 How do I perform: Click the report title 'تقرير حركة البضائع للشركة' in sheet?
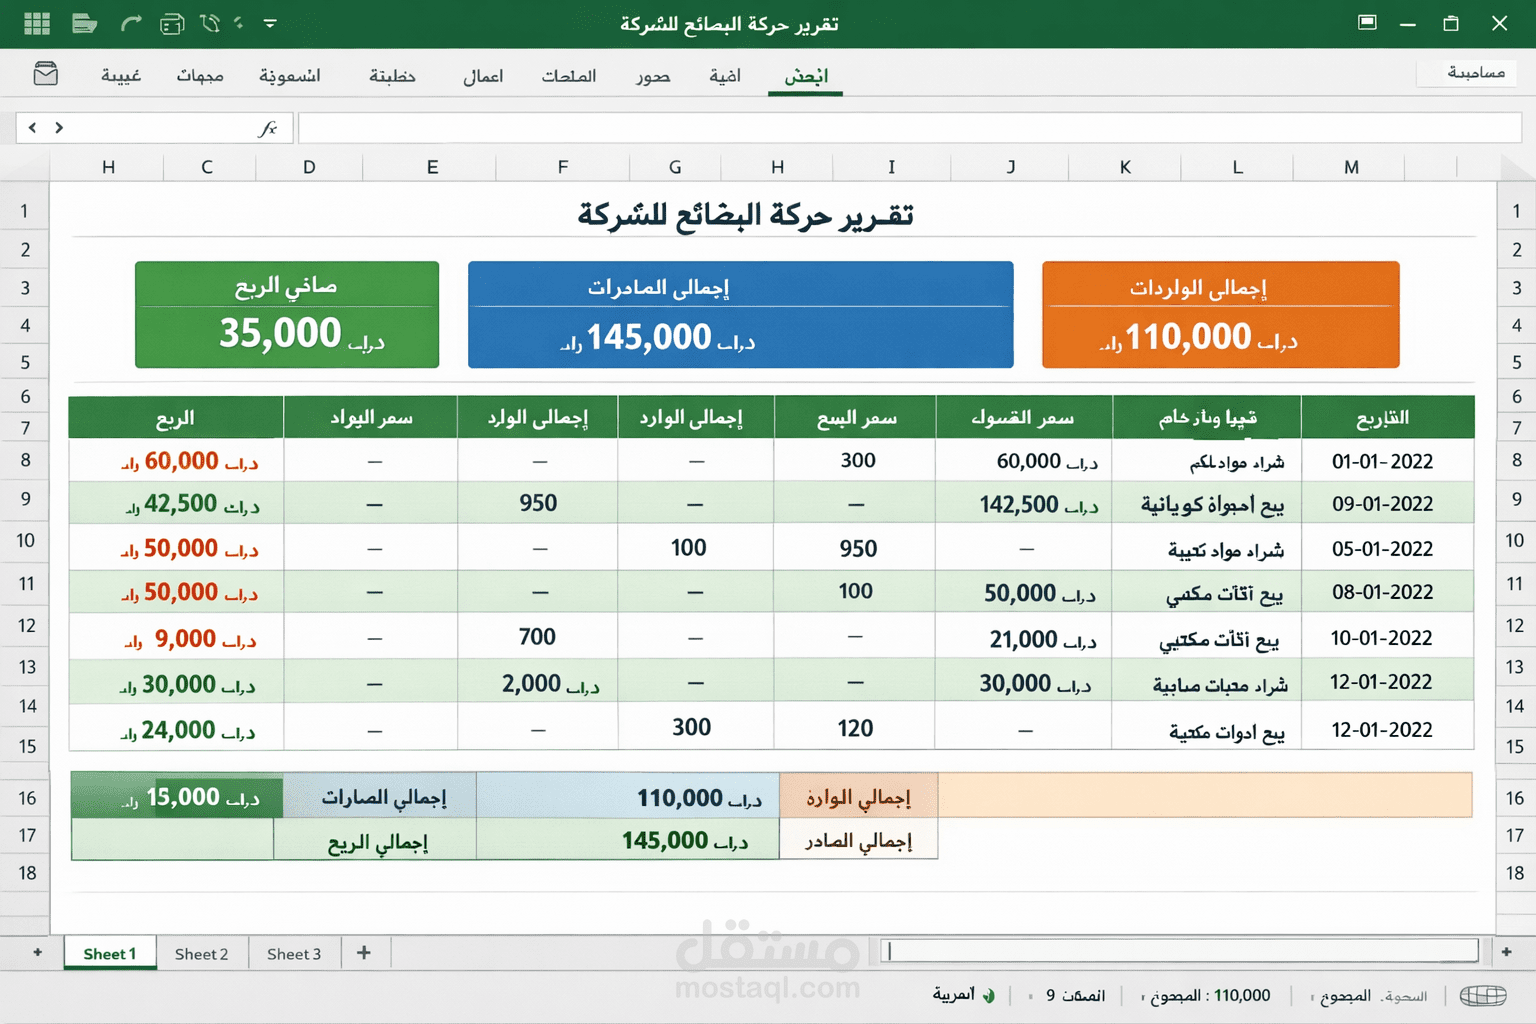click(745, 214)
